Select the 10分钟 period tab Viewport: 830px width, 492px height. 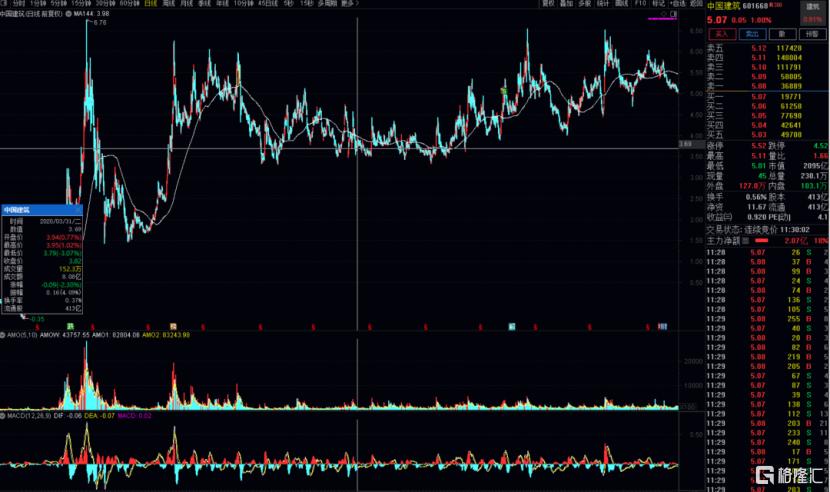[243, 3]
